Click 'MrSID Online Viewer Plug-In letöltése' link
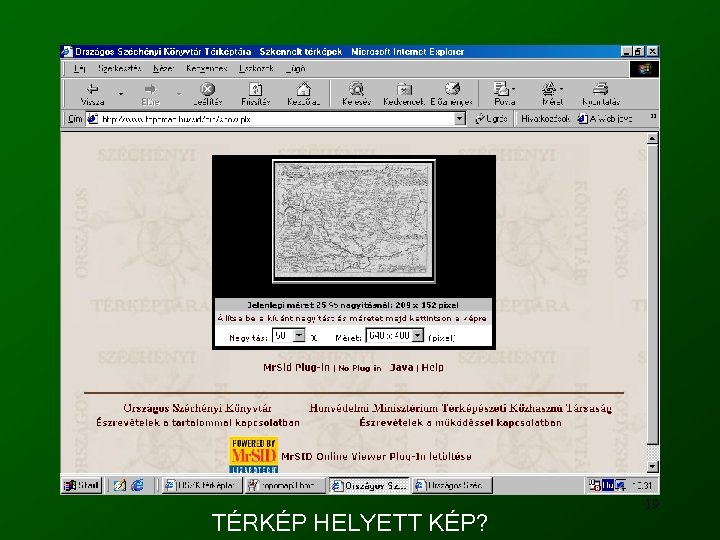This screenshot has height=540, width=720. coord(376,456)
